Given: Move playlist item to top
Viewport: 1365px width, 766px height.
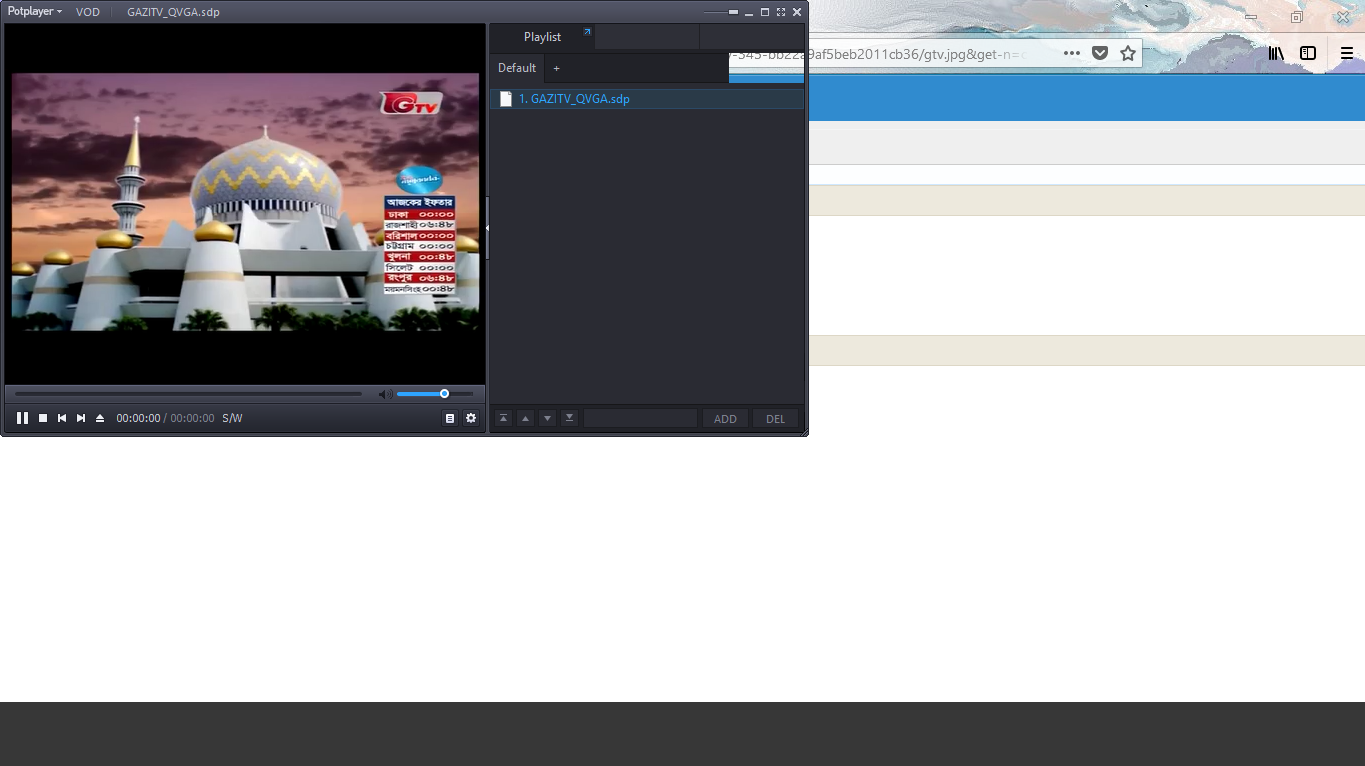Looking at the screenshot, I should pos(503,418).
